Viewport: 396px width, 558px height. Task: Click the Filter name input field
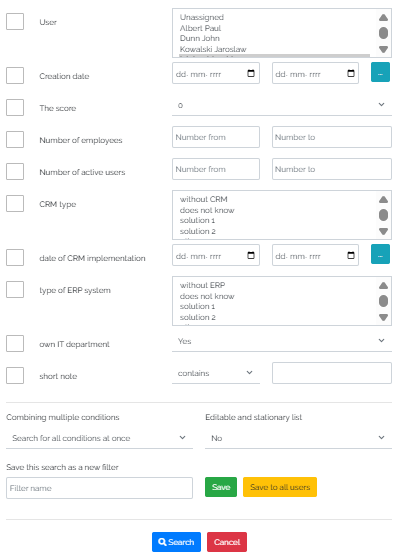coord(99,488)
